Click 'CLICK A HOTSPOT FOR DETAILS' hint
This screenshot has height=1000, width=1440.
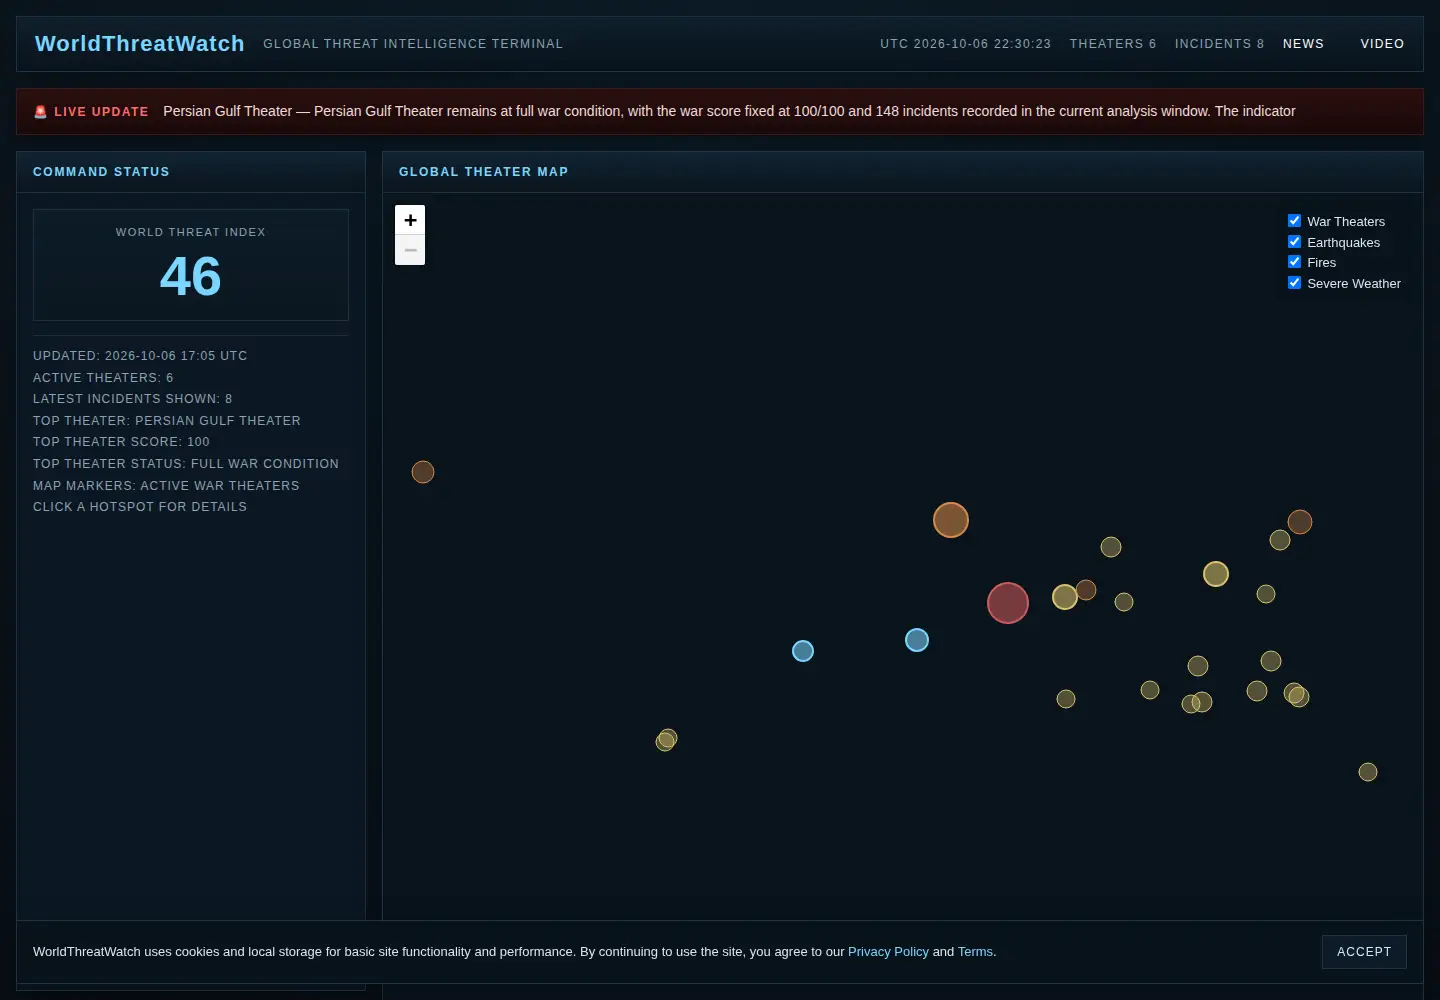(x=140, y=507)
